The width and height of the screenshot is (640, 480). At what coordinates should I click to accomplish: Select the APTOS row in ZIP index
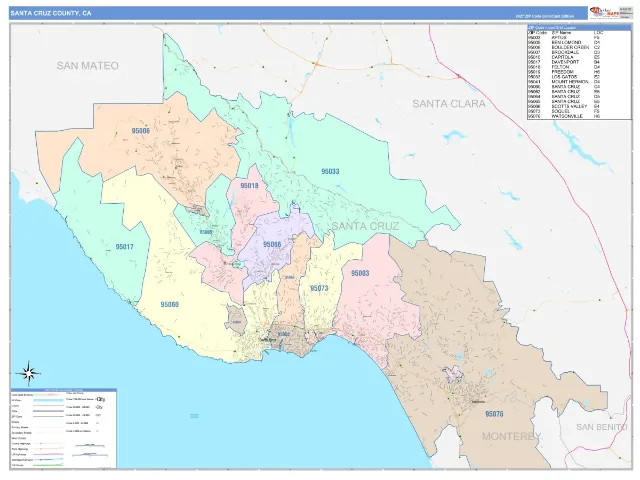tap(579, 38)
